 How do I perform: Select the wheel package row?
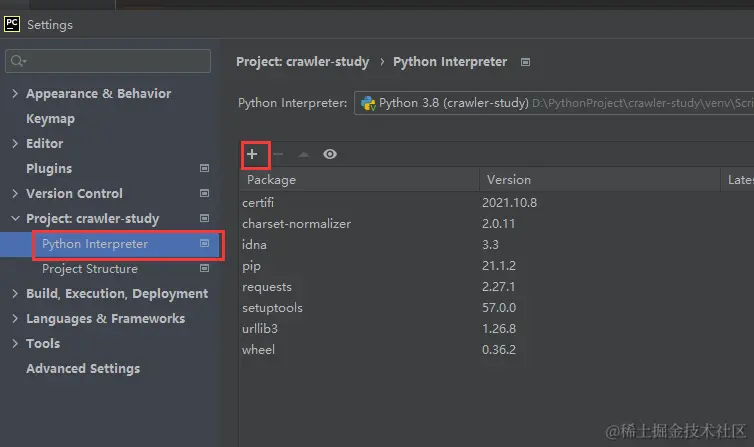496,349
